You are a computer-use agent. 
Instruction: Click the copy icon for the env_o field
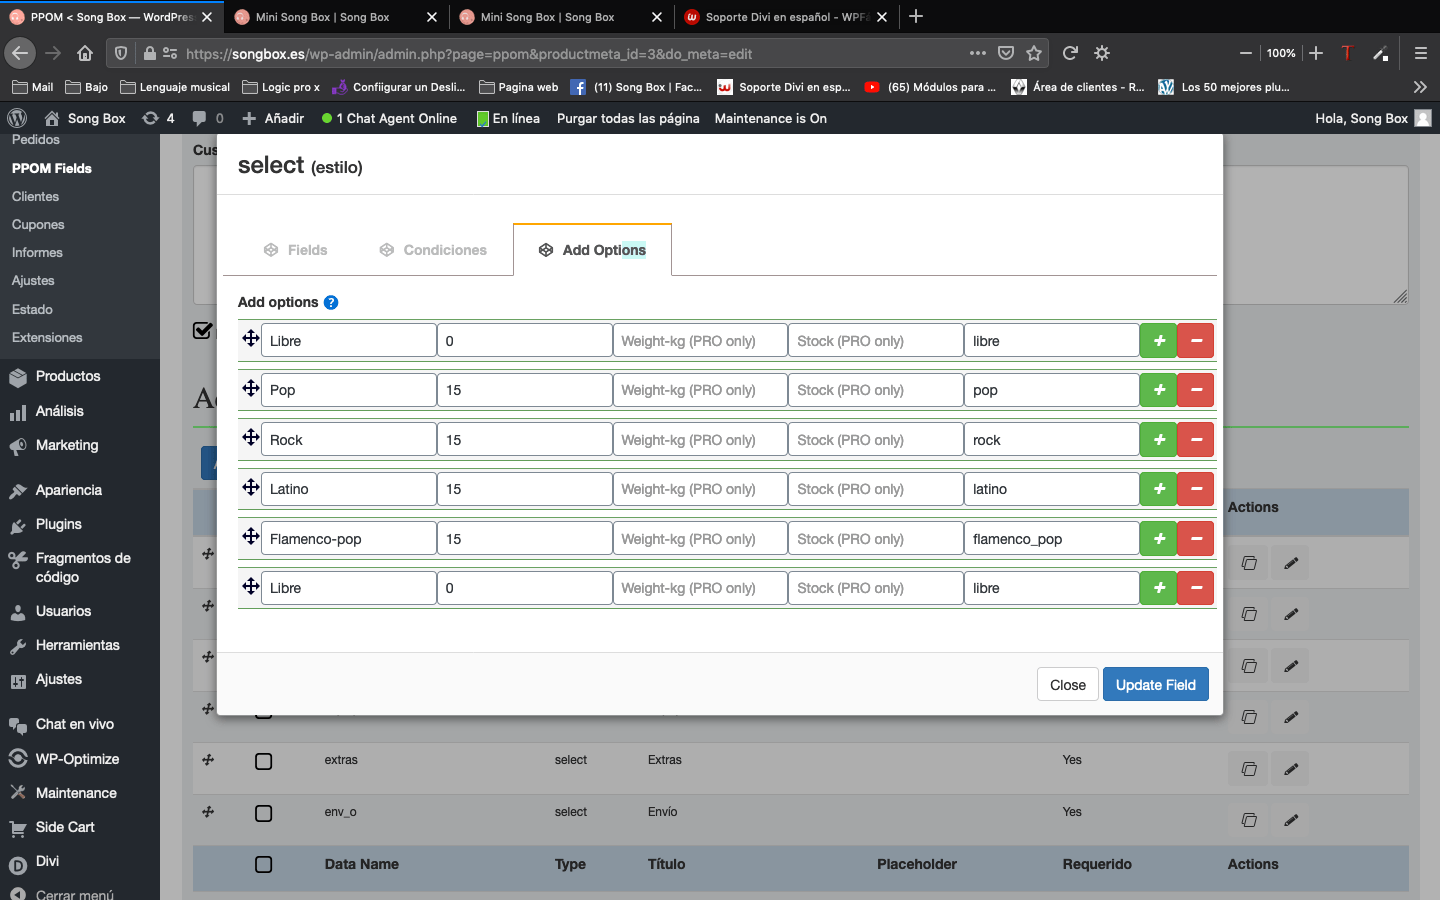1249,820
